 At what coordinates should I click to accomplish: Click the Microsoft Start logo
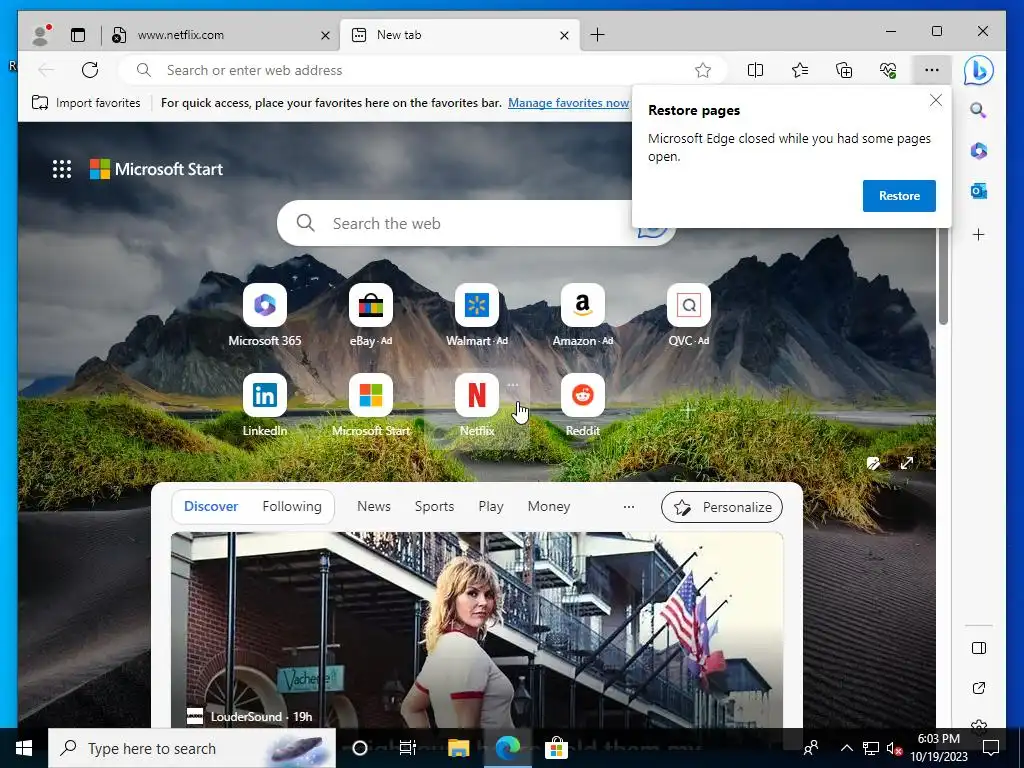(x=157, y=169)
